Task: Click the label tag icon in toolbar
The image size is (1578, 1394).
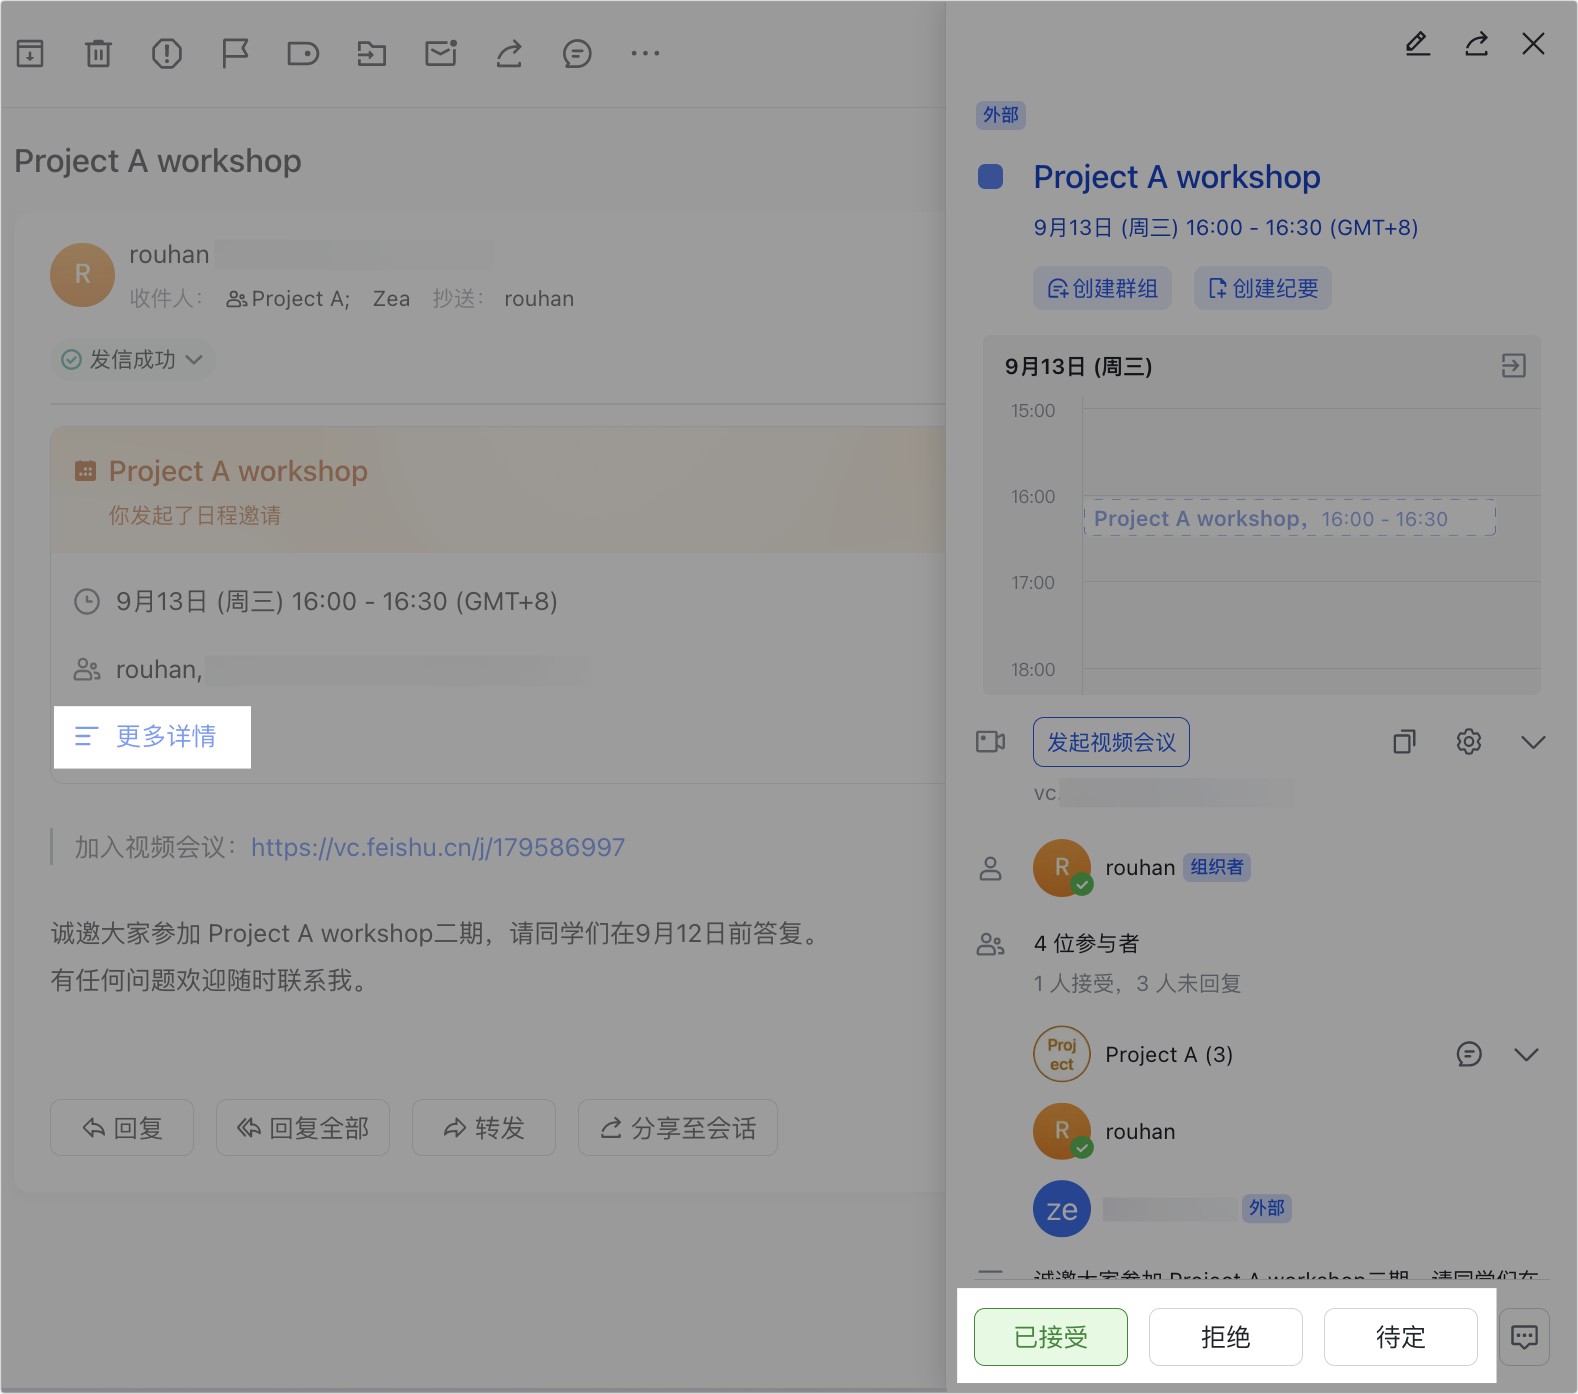Action: (303, 53)
